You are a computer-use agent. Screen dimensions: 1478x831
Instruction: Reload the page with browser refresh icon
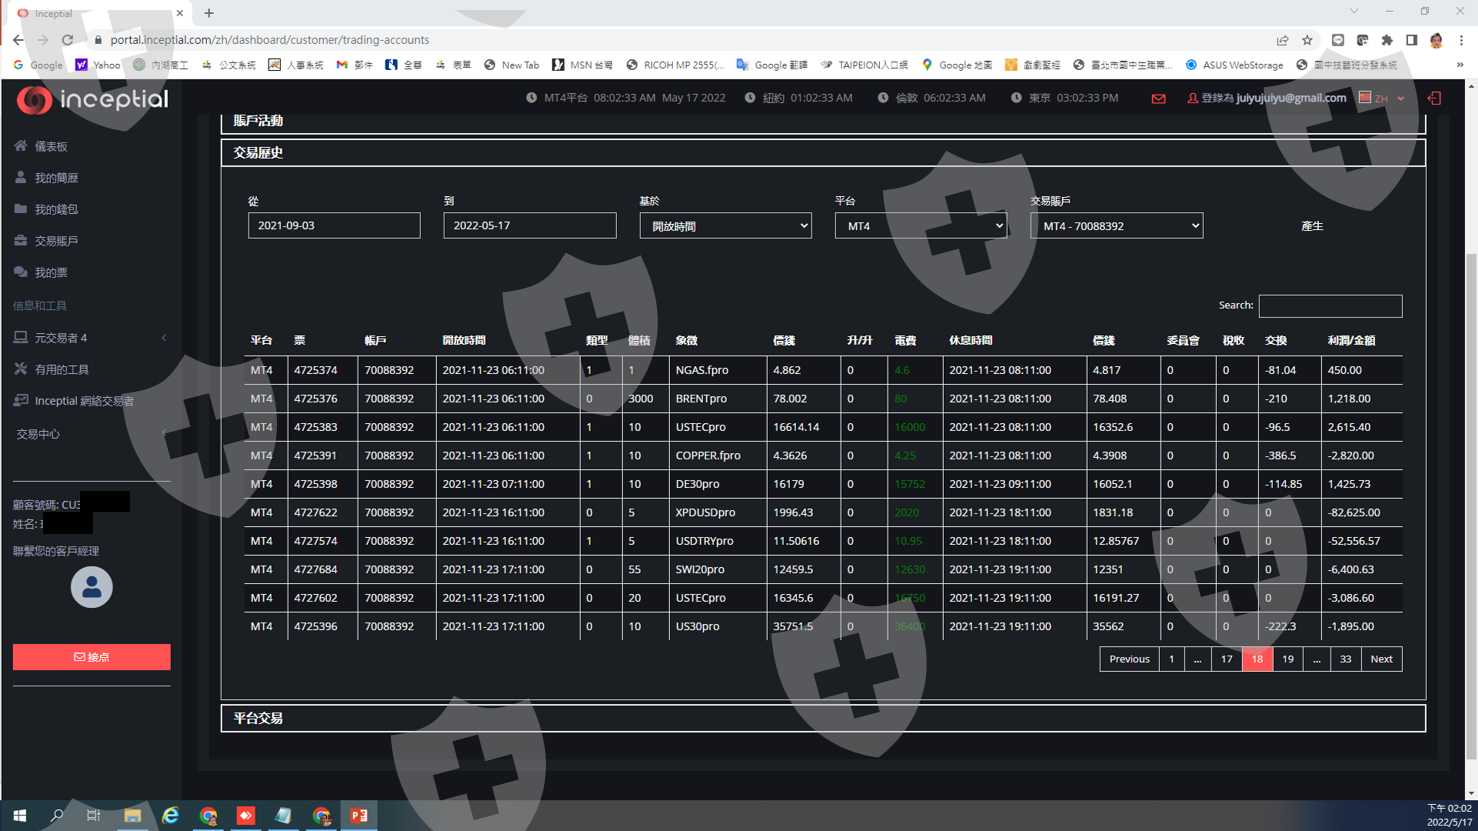point(67,40)
